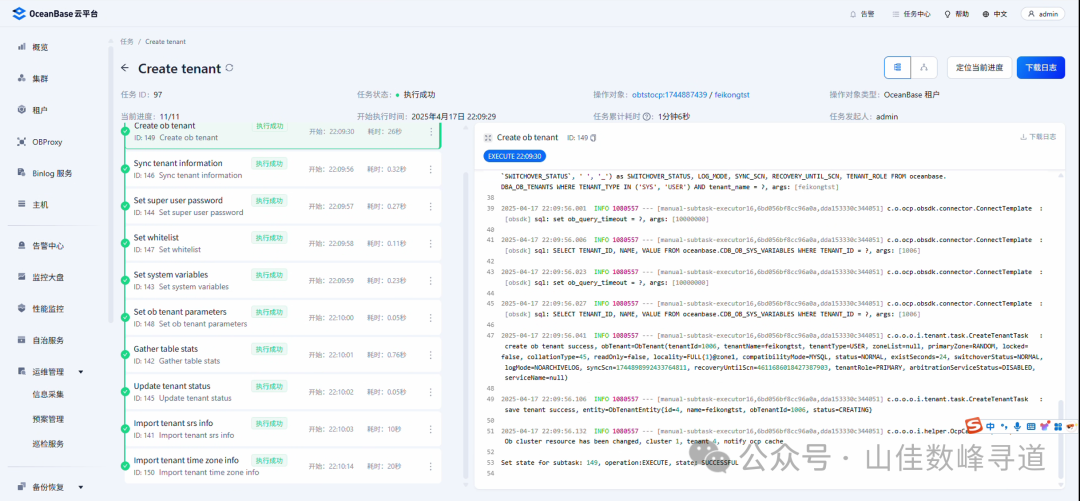Open the obtstocp:1744887439 cluster link
The width and height of the screenshot is (1080, 501).
(x=669, y=94)
